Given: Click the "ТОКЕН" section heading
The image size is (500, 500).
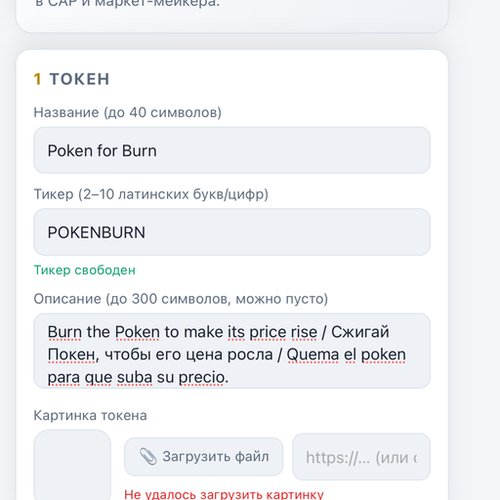Looking at the screenshot, I should pyautogui.click(x=80, y=79).
